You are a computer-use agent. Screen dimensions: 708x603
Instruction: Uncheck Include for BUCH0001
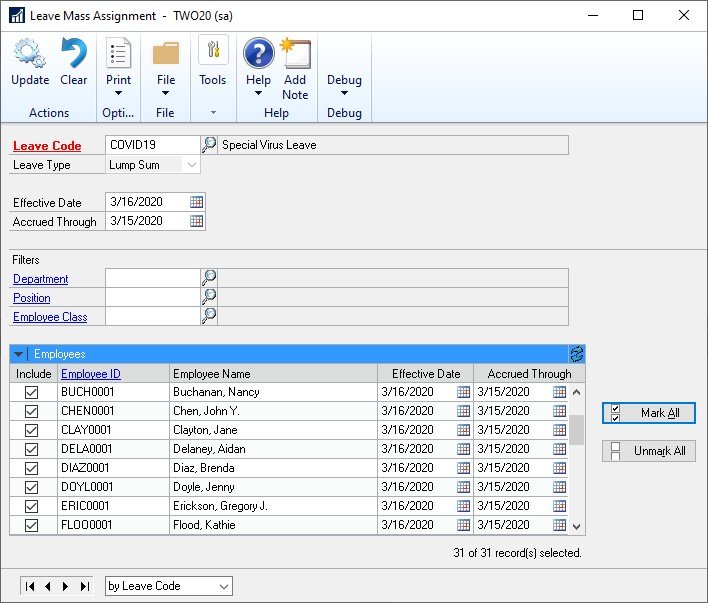tap(31, 393)
